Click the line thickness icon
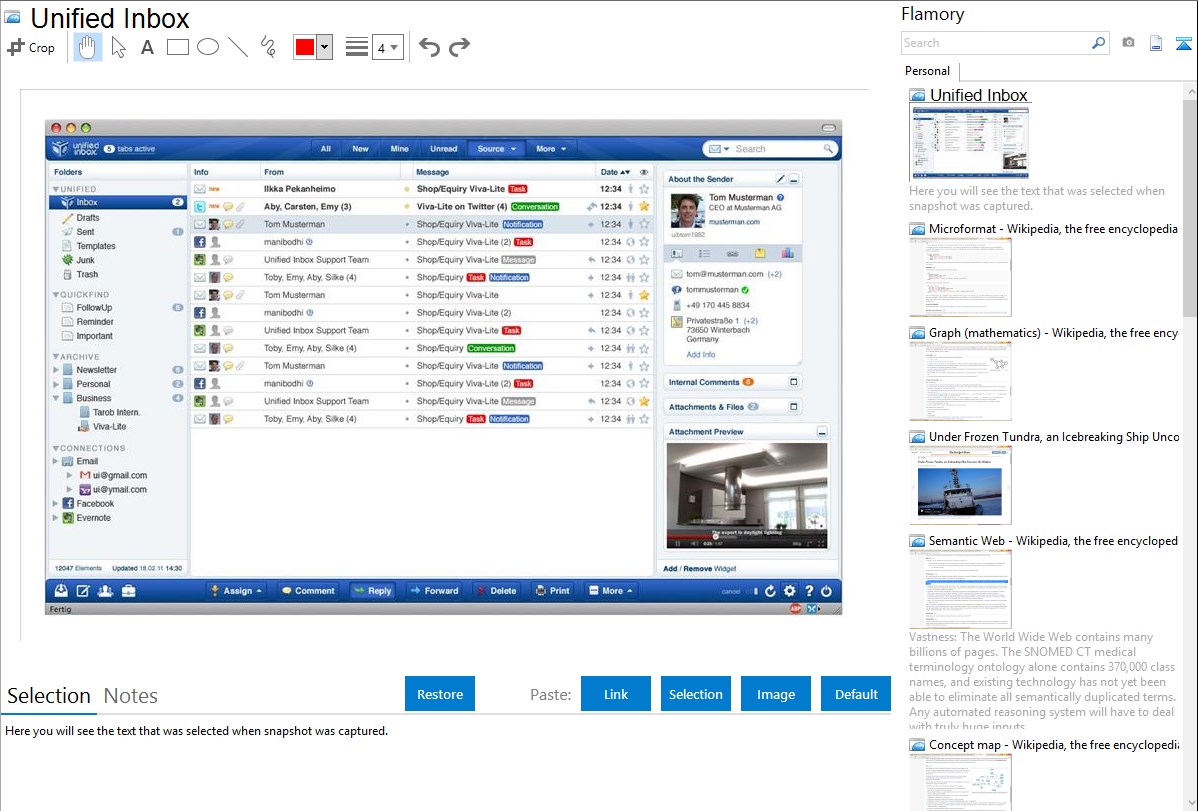The height and width of the screenshot is (811, 1198). coord(356,47)
